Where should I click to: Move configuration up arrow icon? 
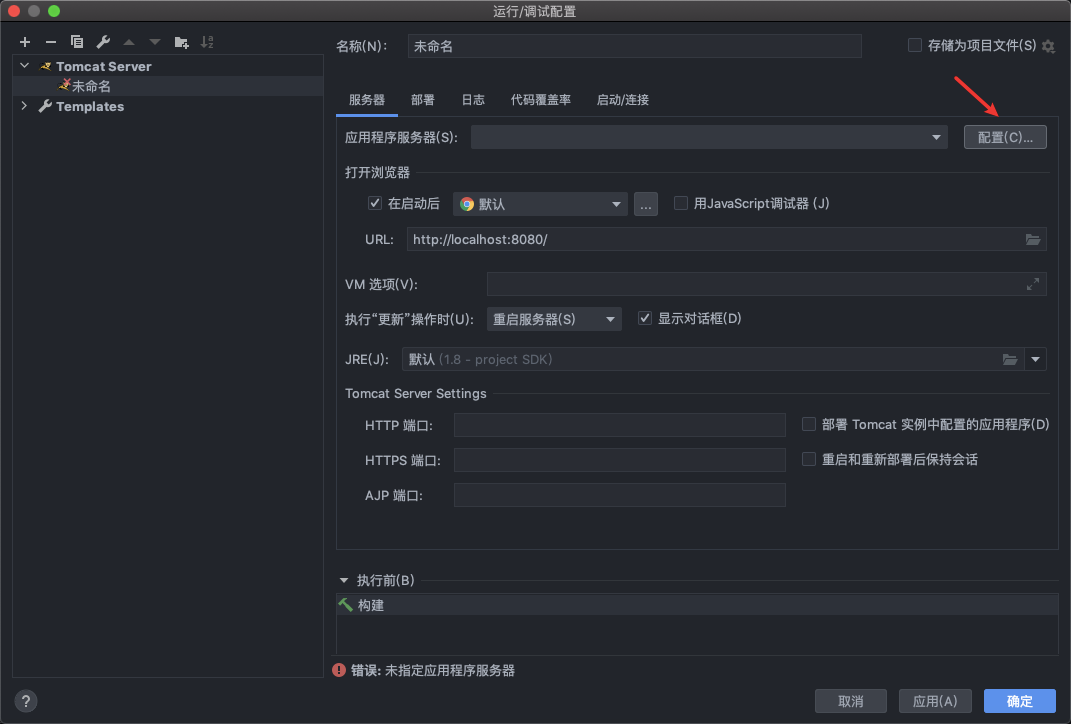[129, 42]
